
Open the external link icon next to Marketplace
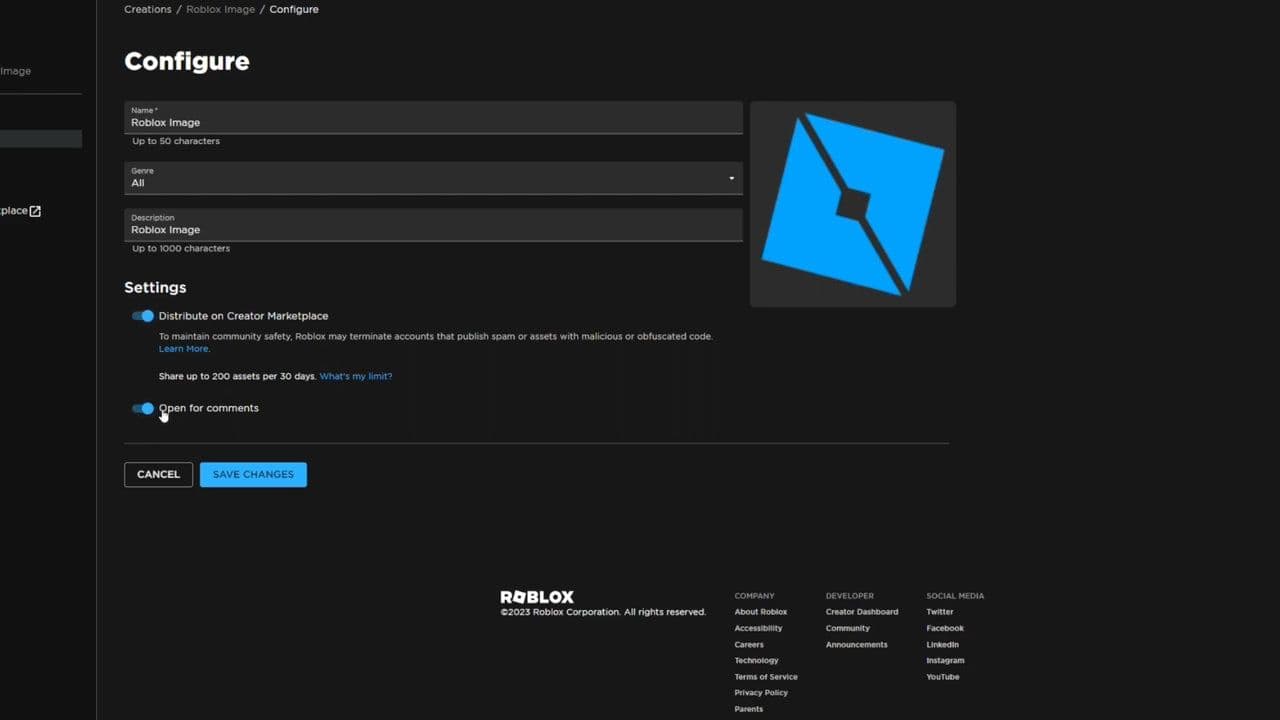coord(34,210)
